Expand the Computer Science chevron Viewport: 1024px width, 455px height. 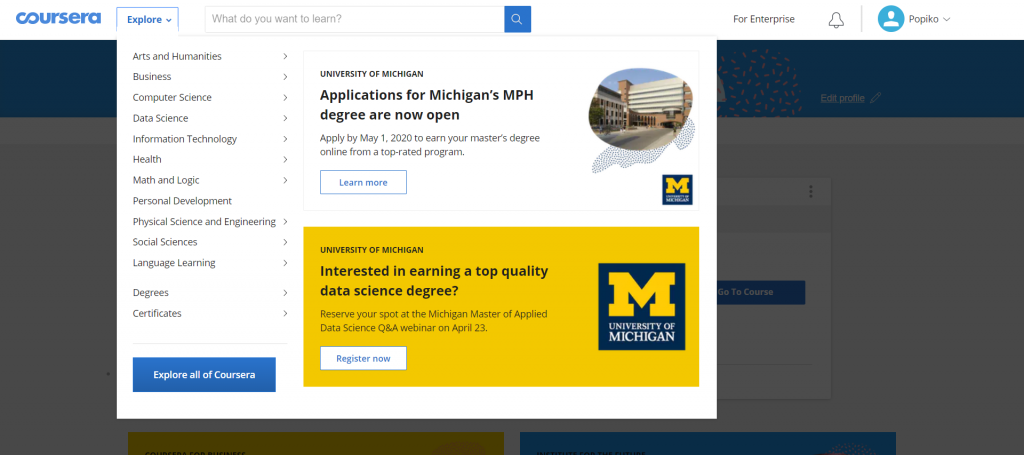click(285, 97)
